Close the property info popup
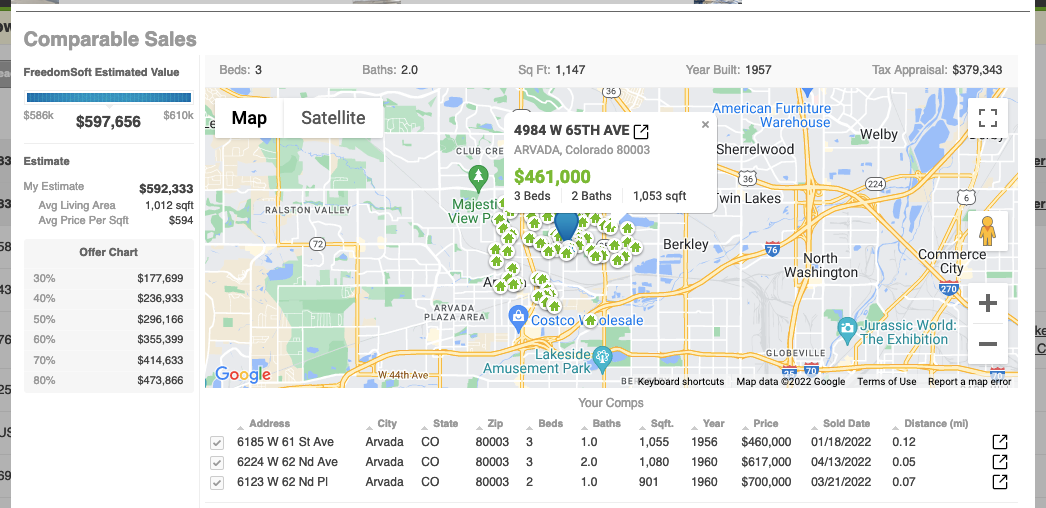Screen dimensions: 1046x508 coord(705,125)
